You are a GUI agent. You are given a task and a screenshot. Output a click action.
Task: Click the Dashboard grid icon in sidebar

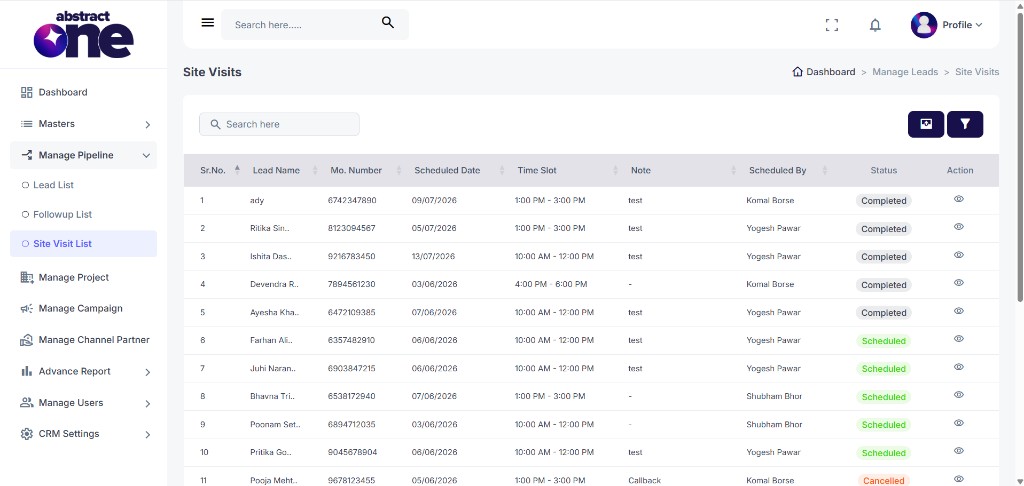(x=26, y=92)
